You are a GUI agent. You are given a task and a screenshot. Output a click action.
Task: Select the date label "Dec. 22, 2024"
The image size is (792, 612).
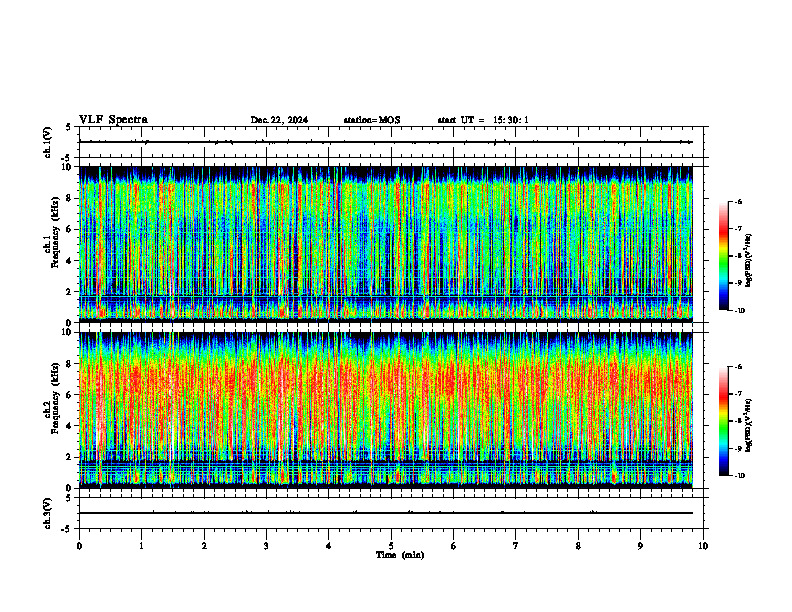click(x=279, y=120)
